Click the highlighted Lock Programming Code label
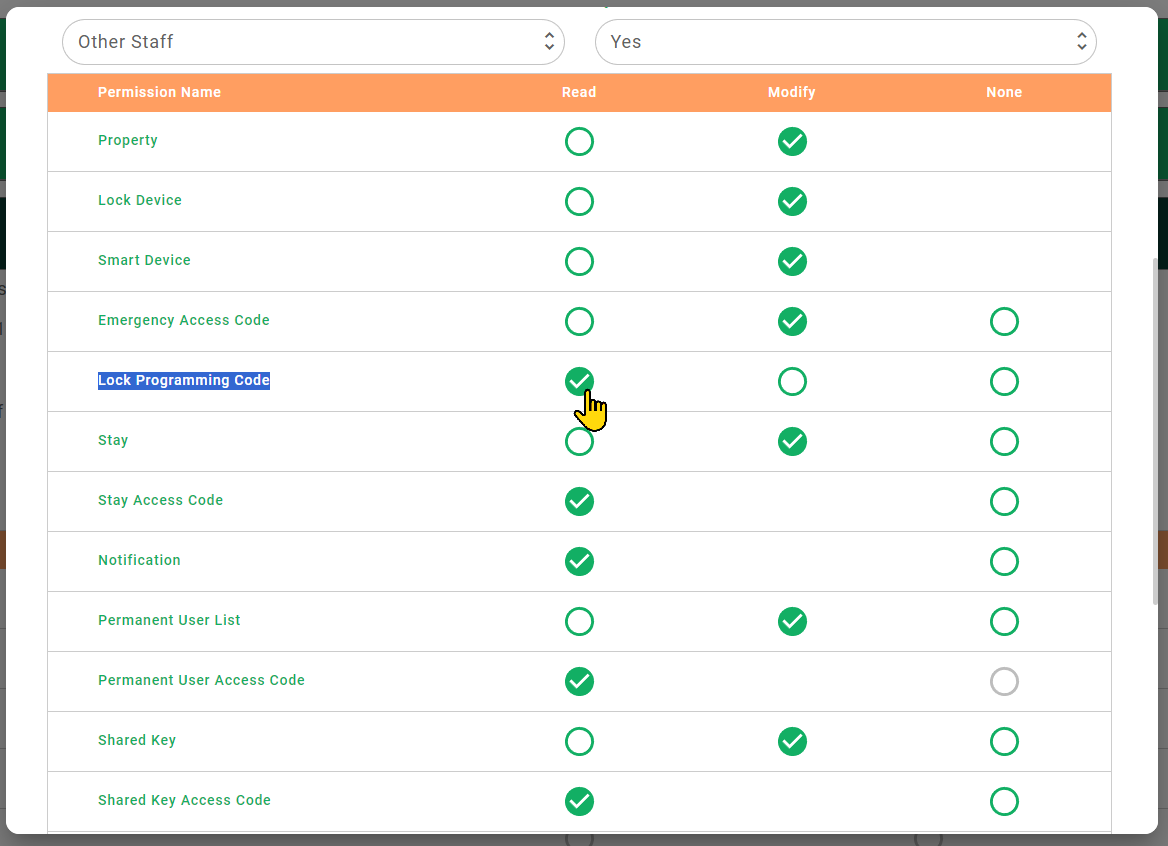Screen dimensions: 1168x846 (183, 381)
